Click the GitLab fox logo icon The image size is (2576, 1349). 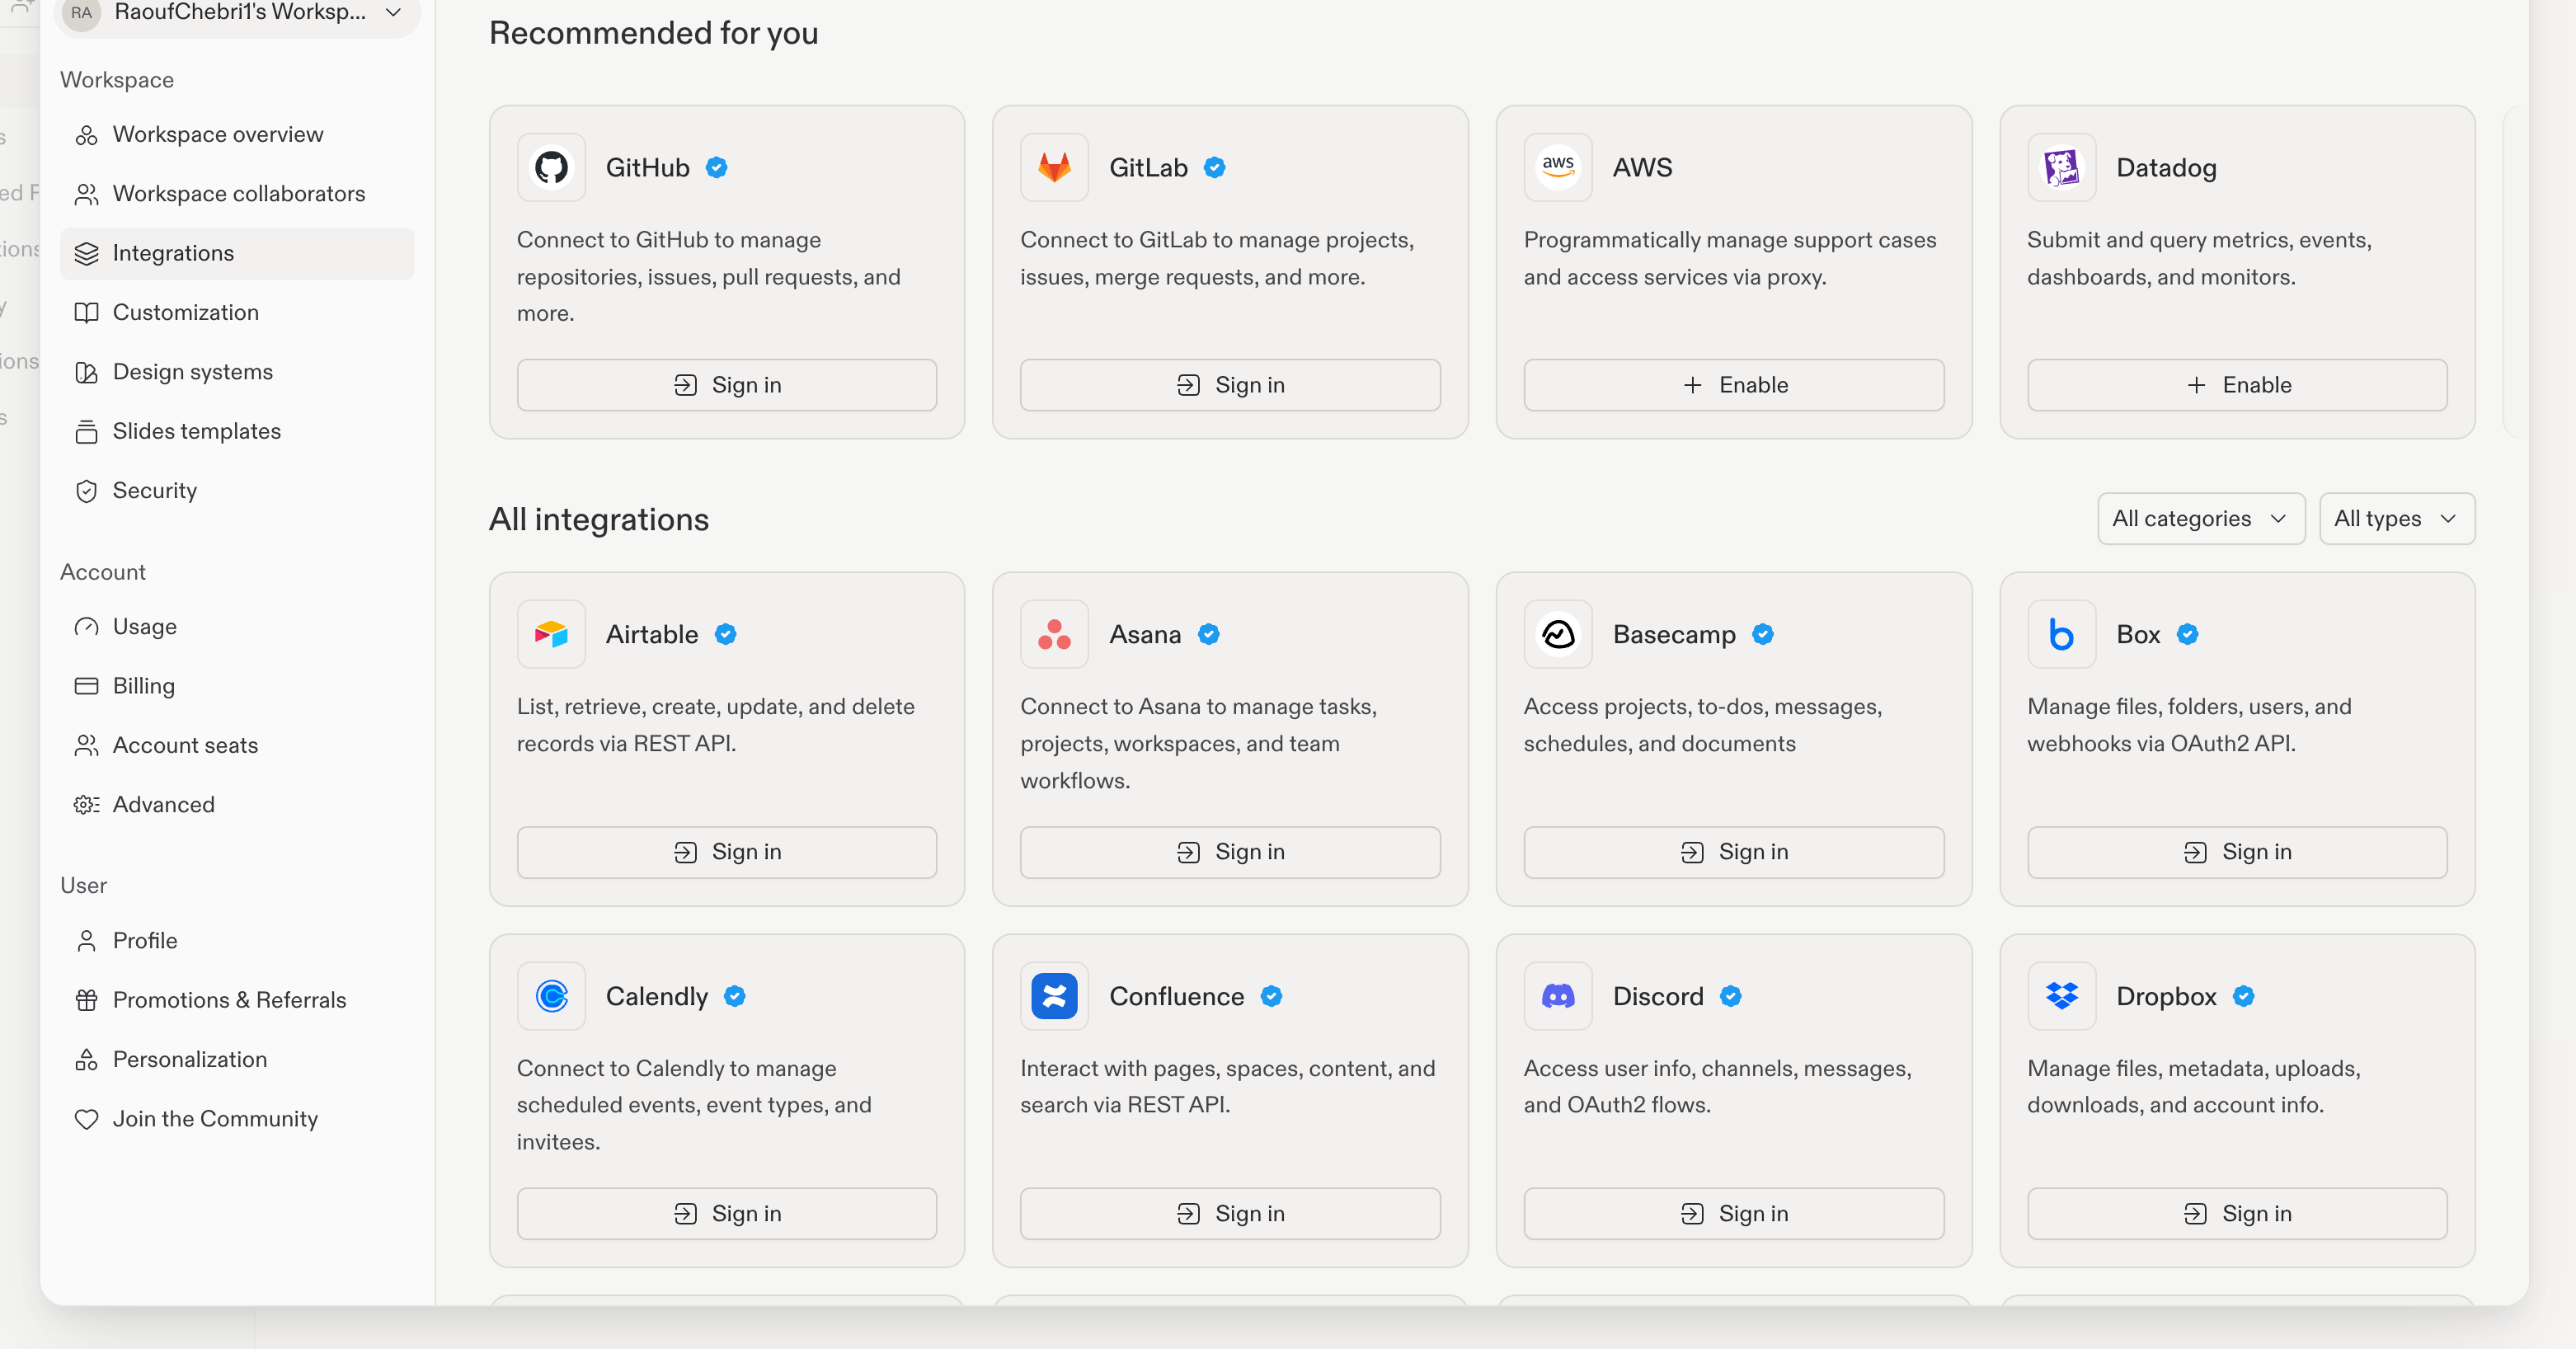[1054, 167]
